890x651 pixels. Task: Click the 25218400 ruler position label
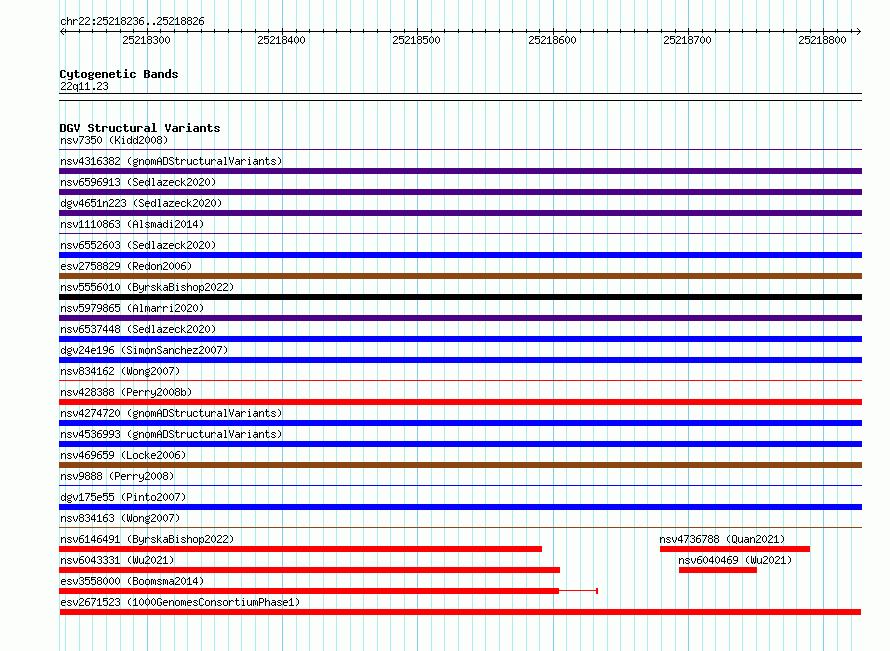(281, 40)
